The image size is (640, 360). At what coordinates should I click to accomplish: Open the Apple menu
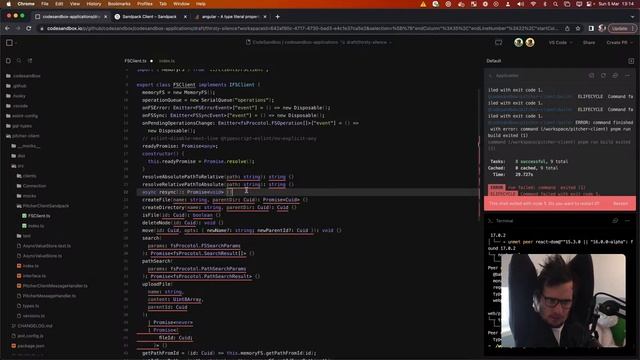(8, 4)
